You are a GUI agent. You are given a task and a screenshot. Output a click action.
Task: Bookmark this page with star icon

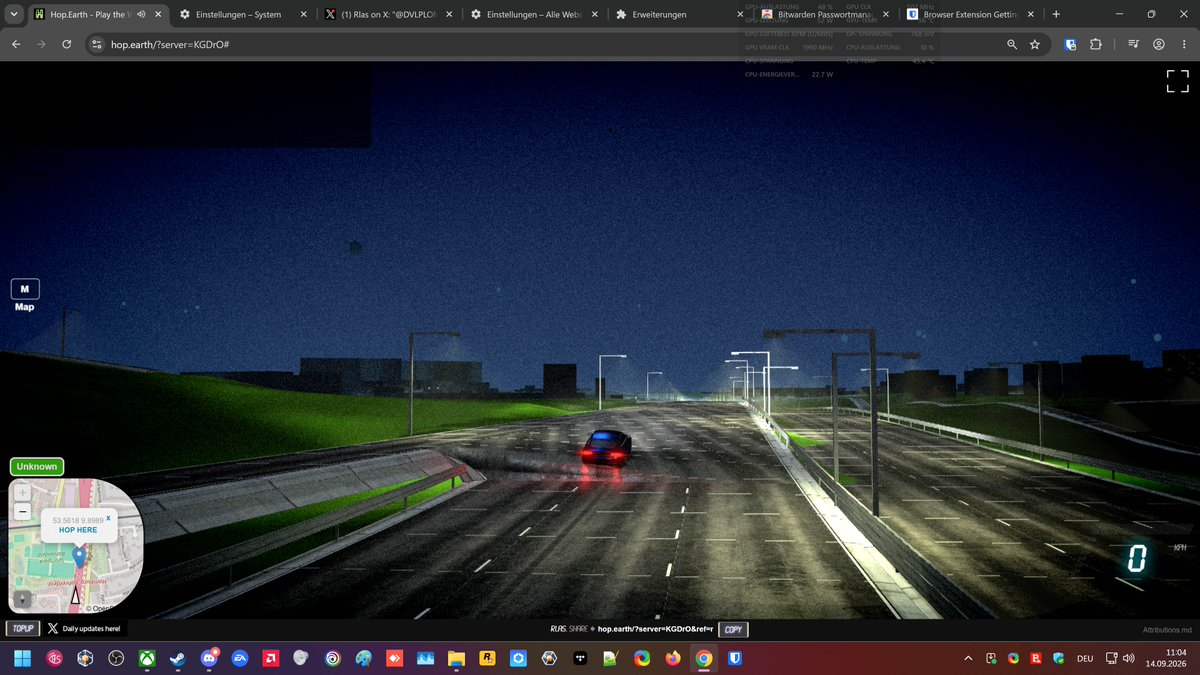click(1035, 45)
